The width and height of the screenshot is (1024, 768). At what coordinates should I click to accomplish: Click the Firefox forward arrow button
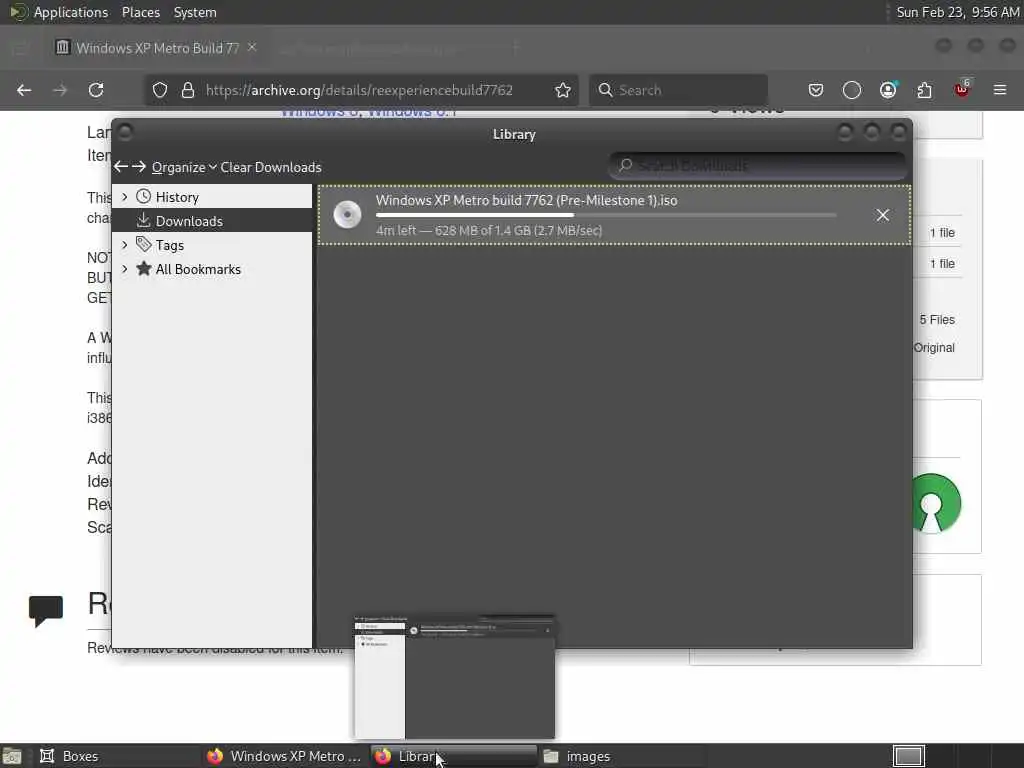pyautogui.click(x=60, y=90)
